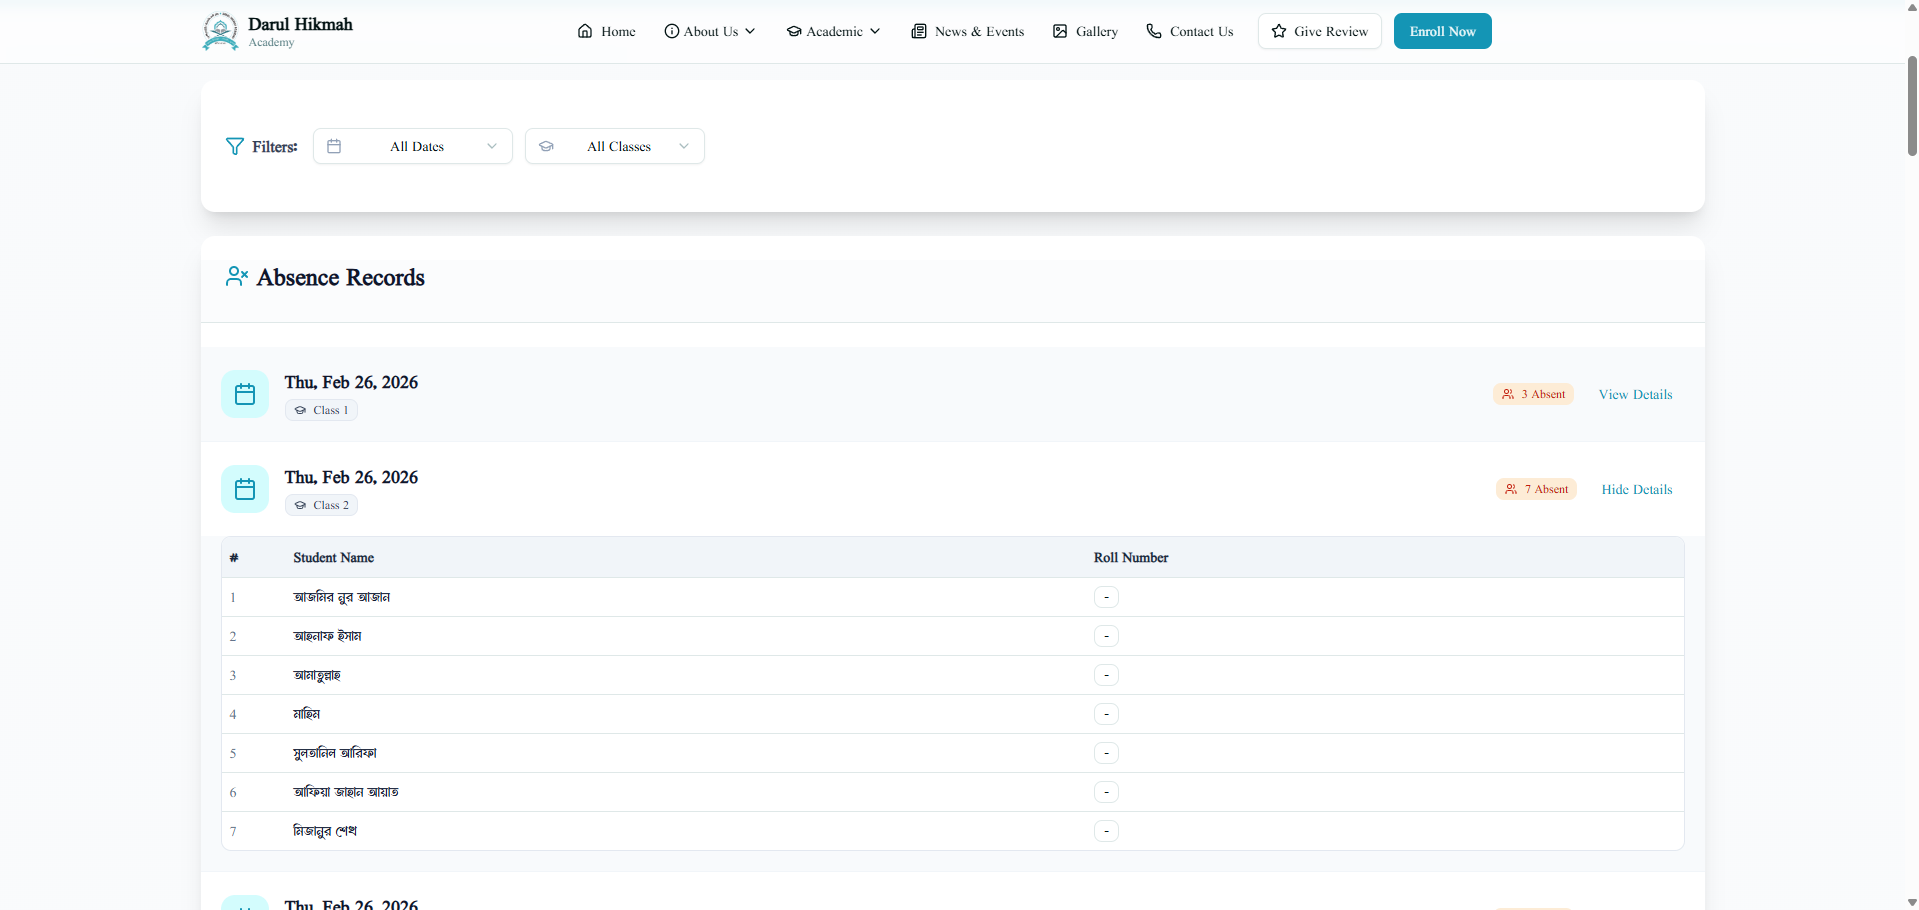Click the phone icon next to Contact Us
The width and height of the screenshot is (1919, 910).
(x=1154, y=31)
